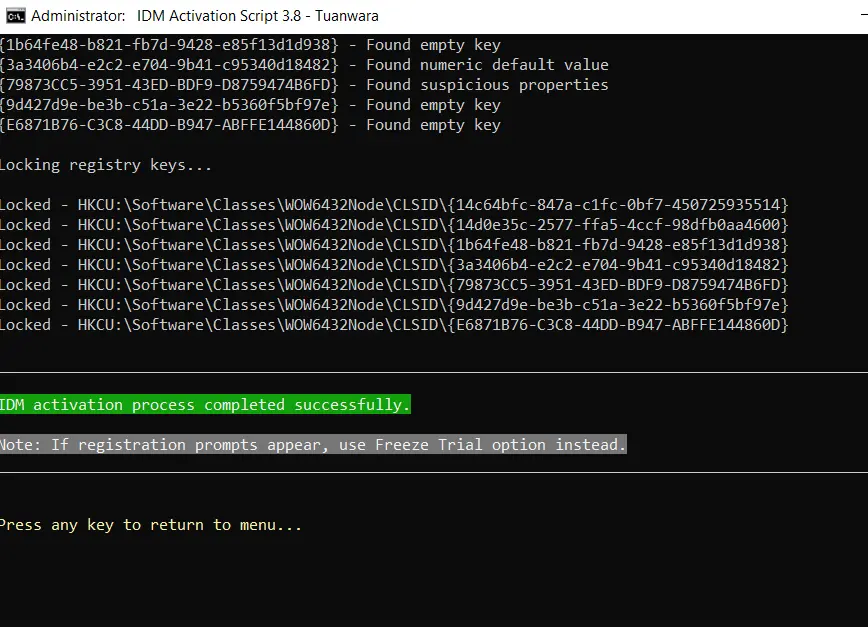Click the Locked line ending e85f13d1d938

pyautogui.click(x=394, y=245)
